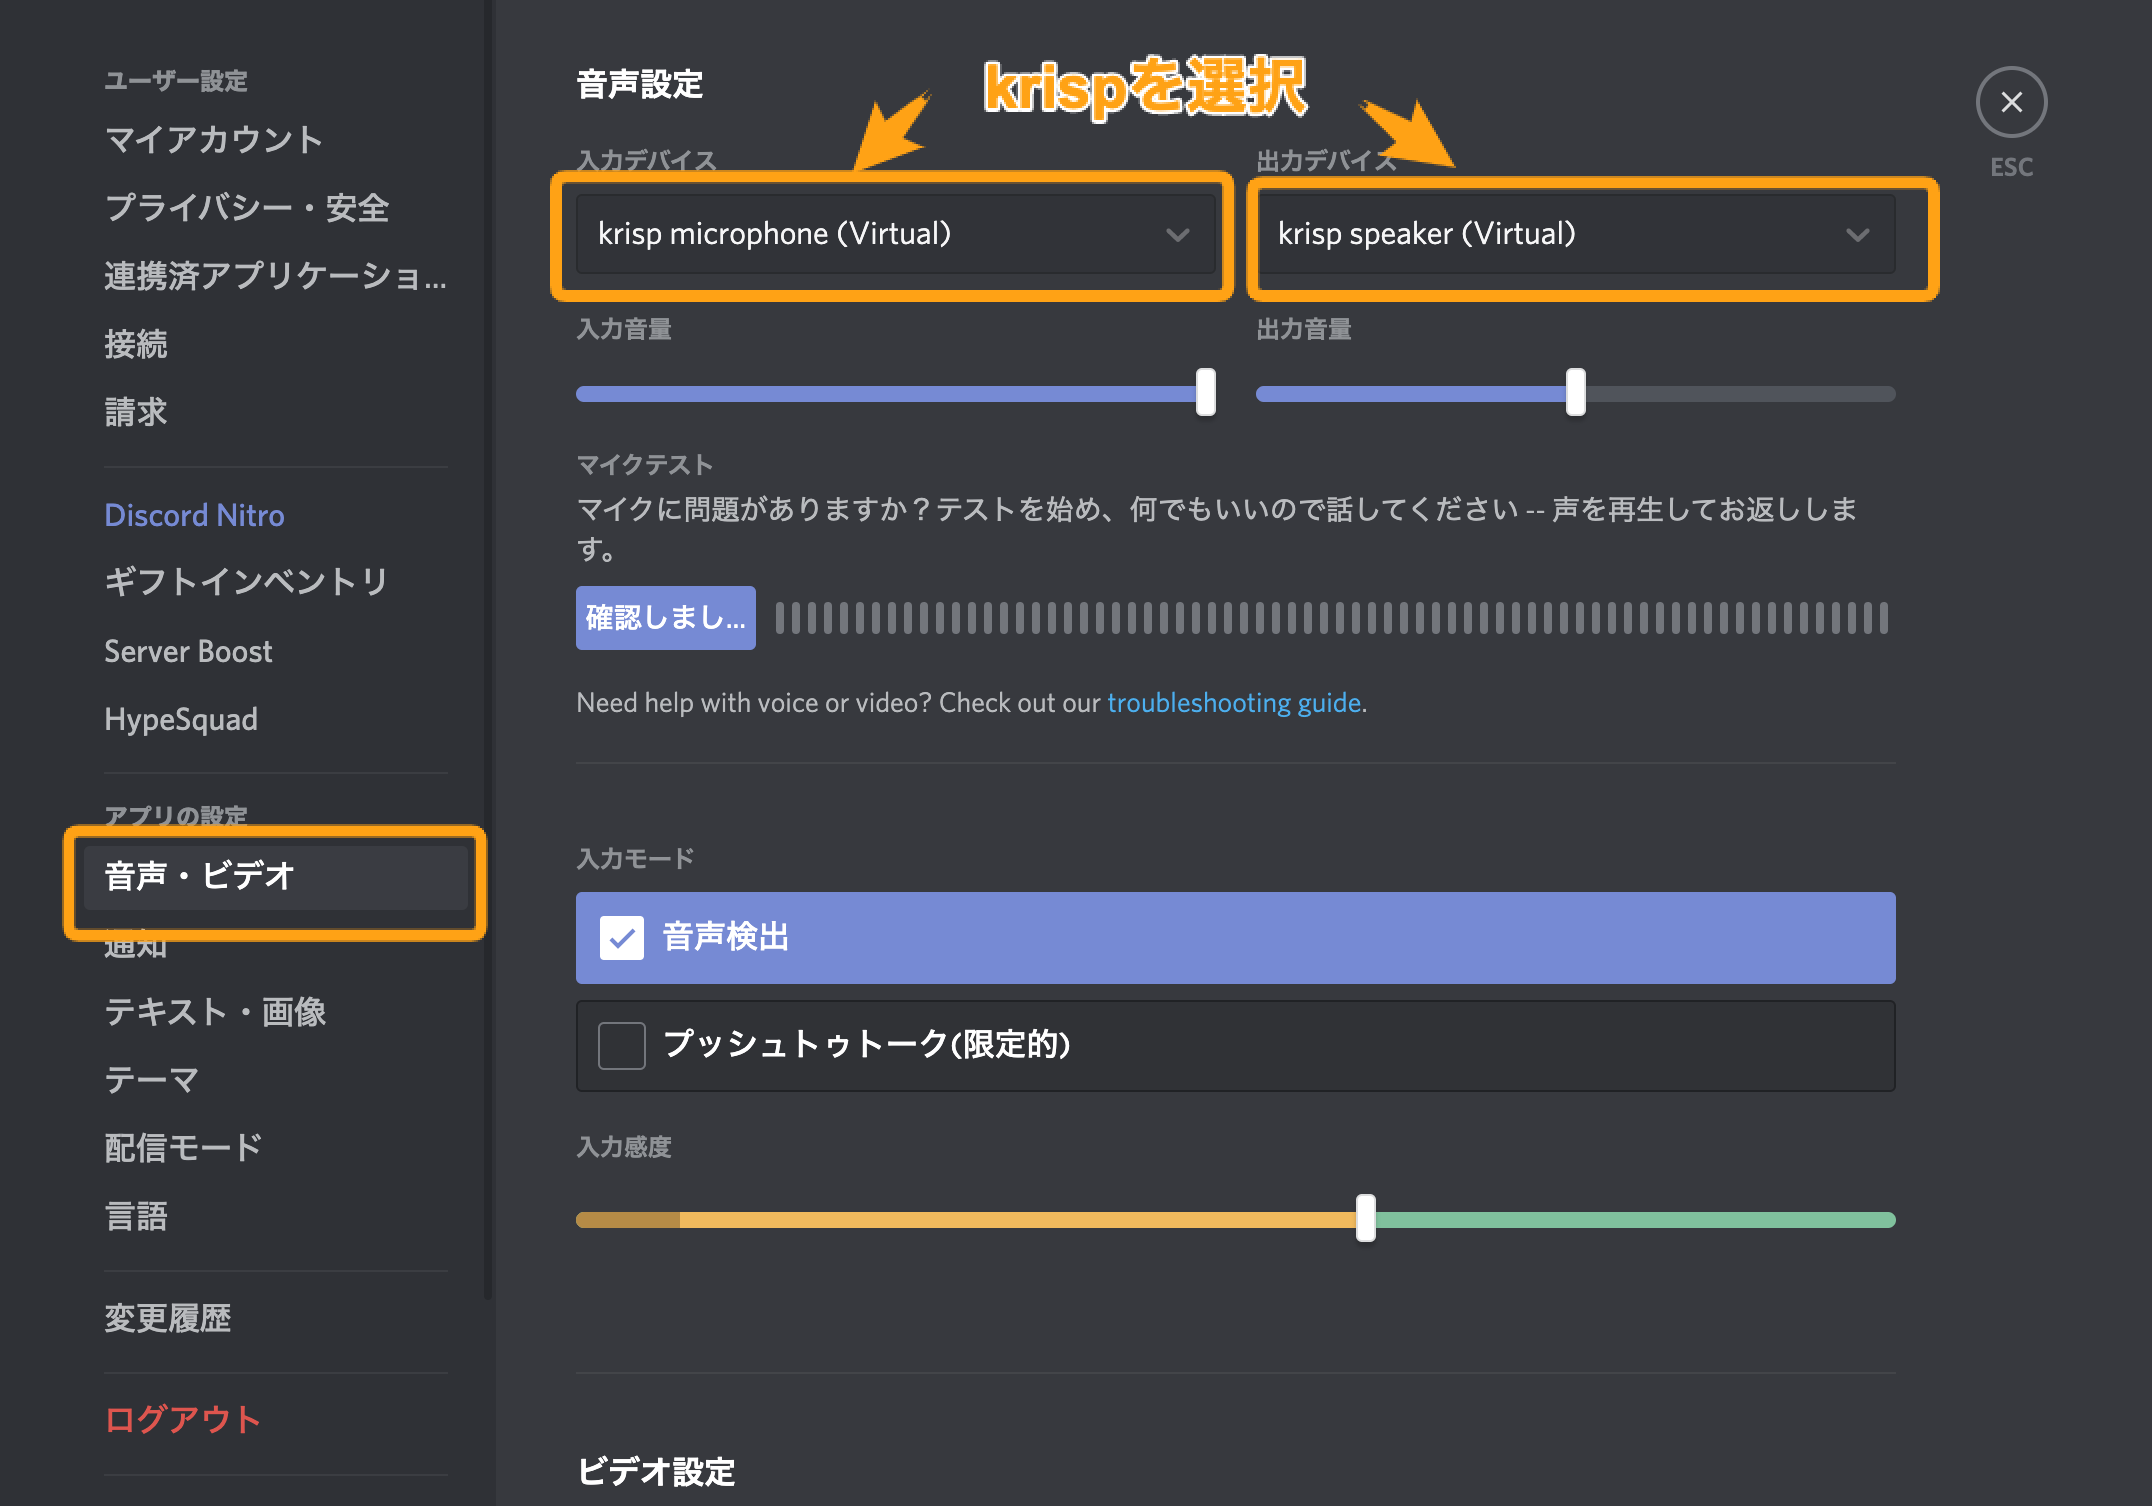The height and width of the screenshot is (1506, 2152).
Task: Open マイアカウント in the sidebar
Action: click(x=214, y=139)
